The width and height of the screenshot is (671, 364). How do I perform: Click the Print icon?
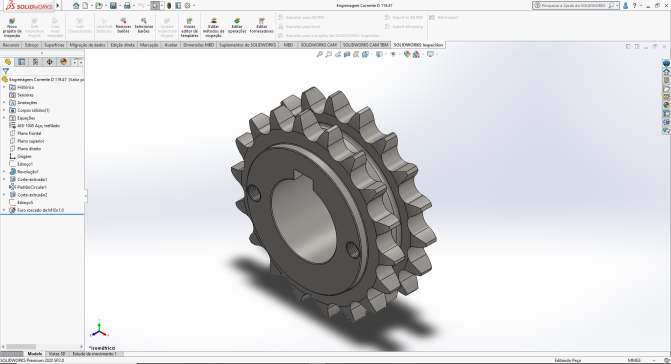pyautogui.click(x=127, y=6)
